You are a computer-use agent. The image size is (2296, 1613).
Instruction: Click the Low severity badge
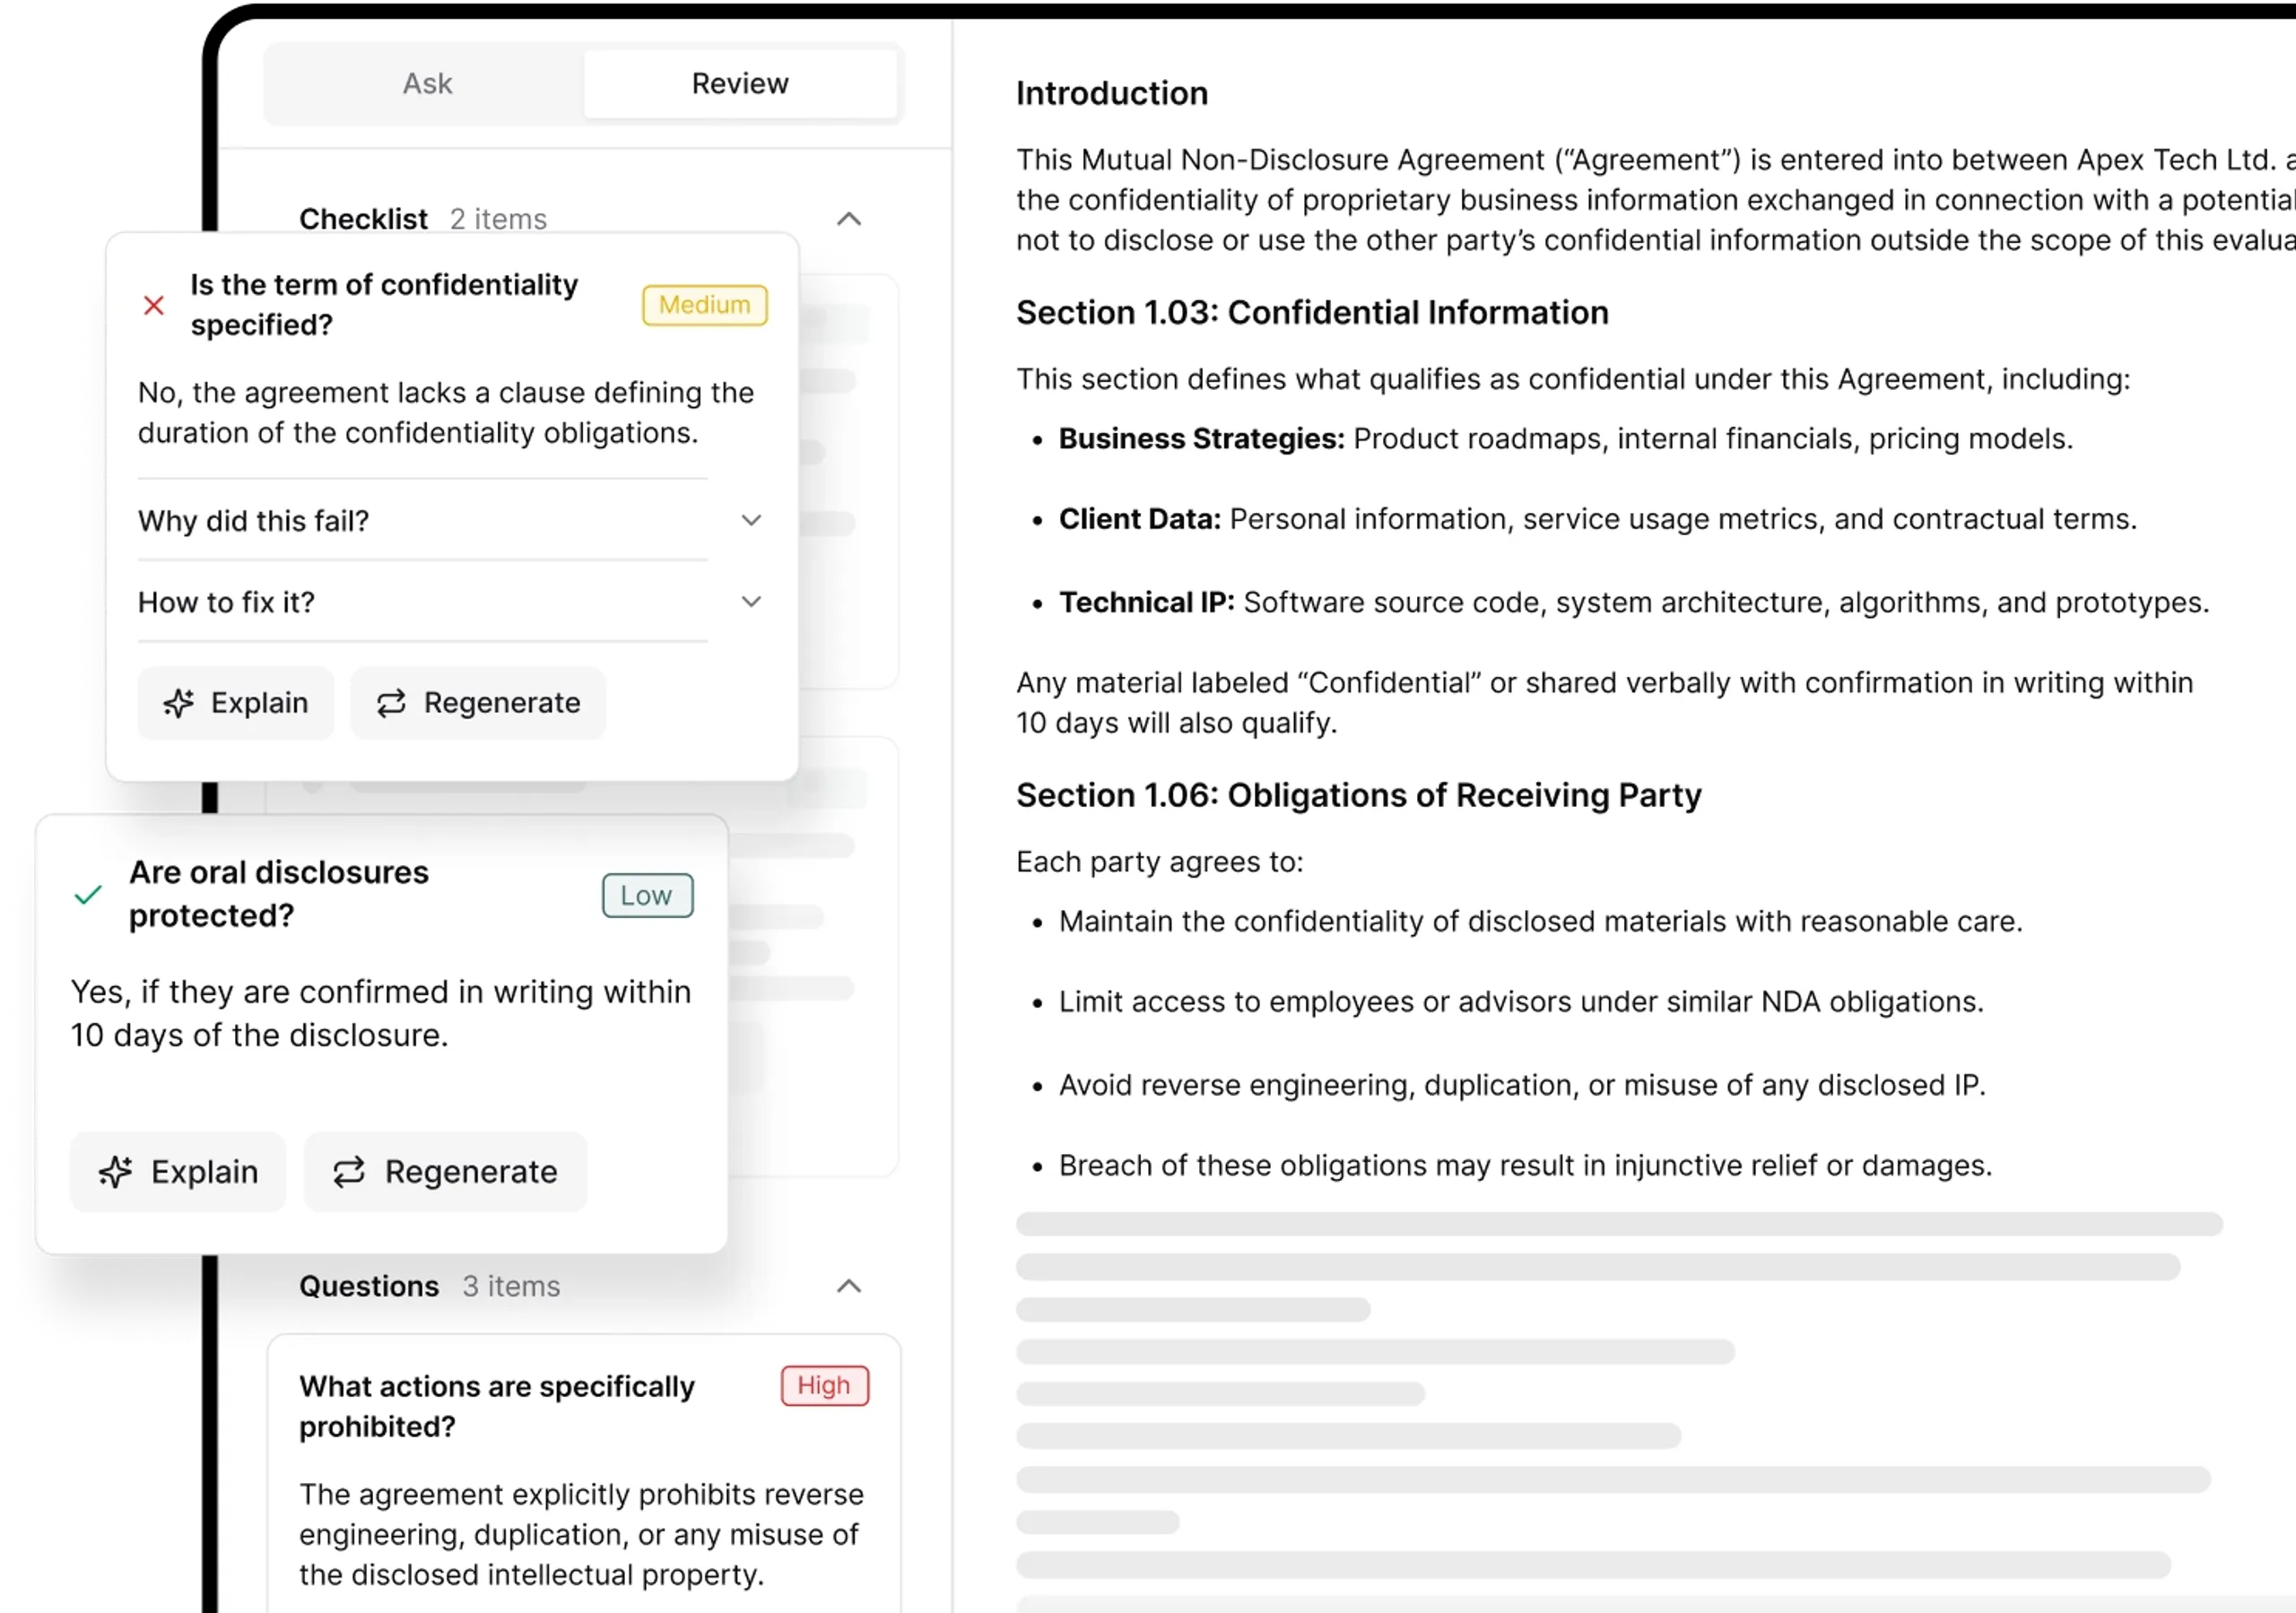(x=646, y=895)
